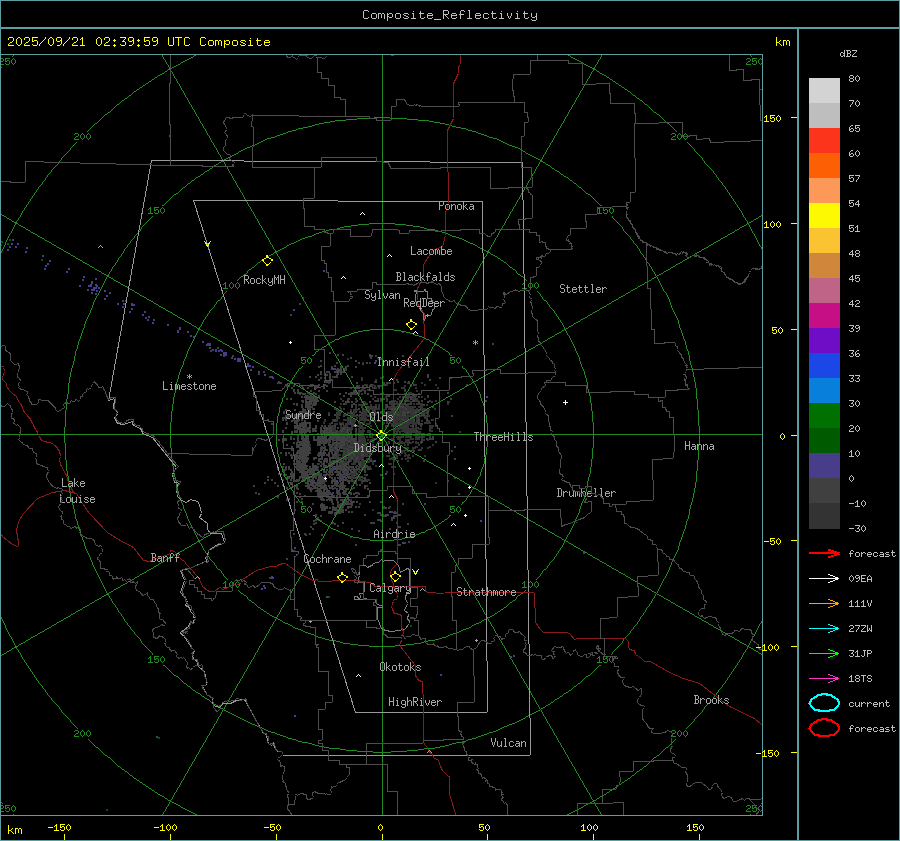
Task: Click the orange 111V arrow icon
Action: tap(823, 603)
